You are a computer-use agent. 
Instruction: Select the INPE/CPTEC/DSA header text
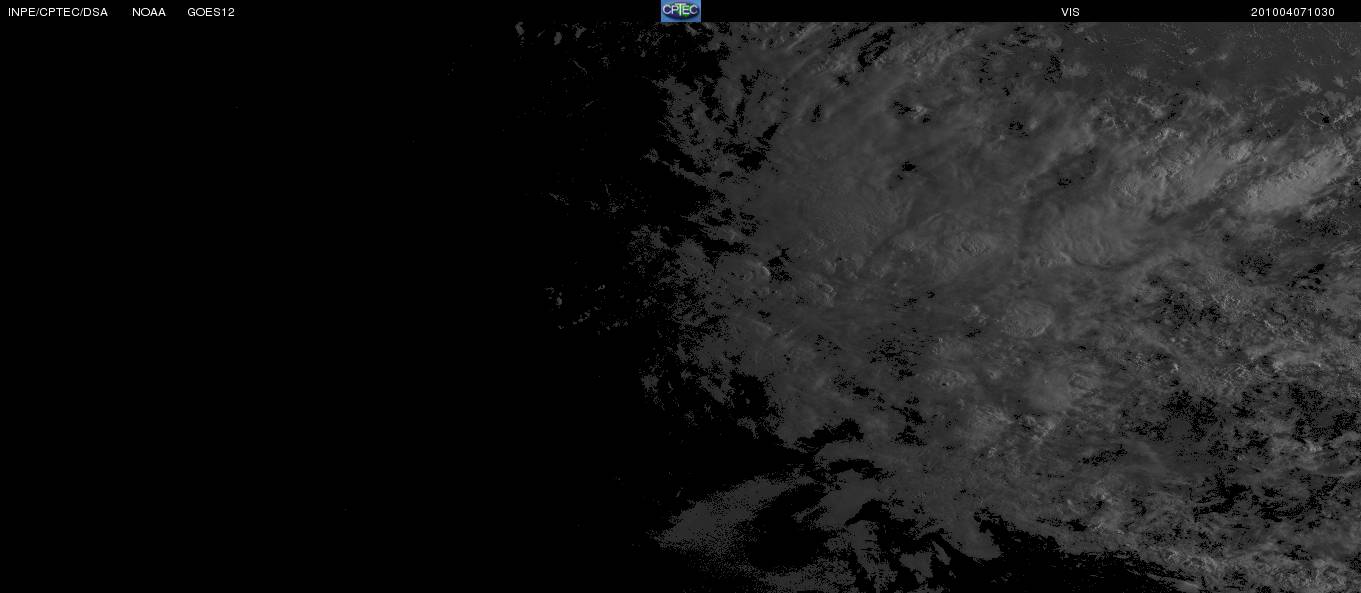click(x=58, y=12)
